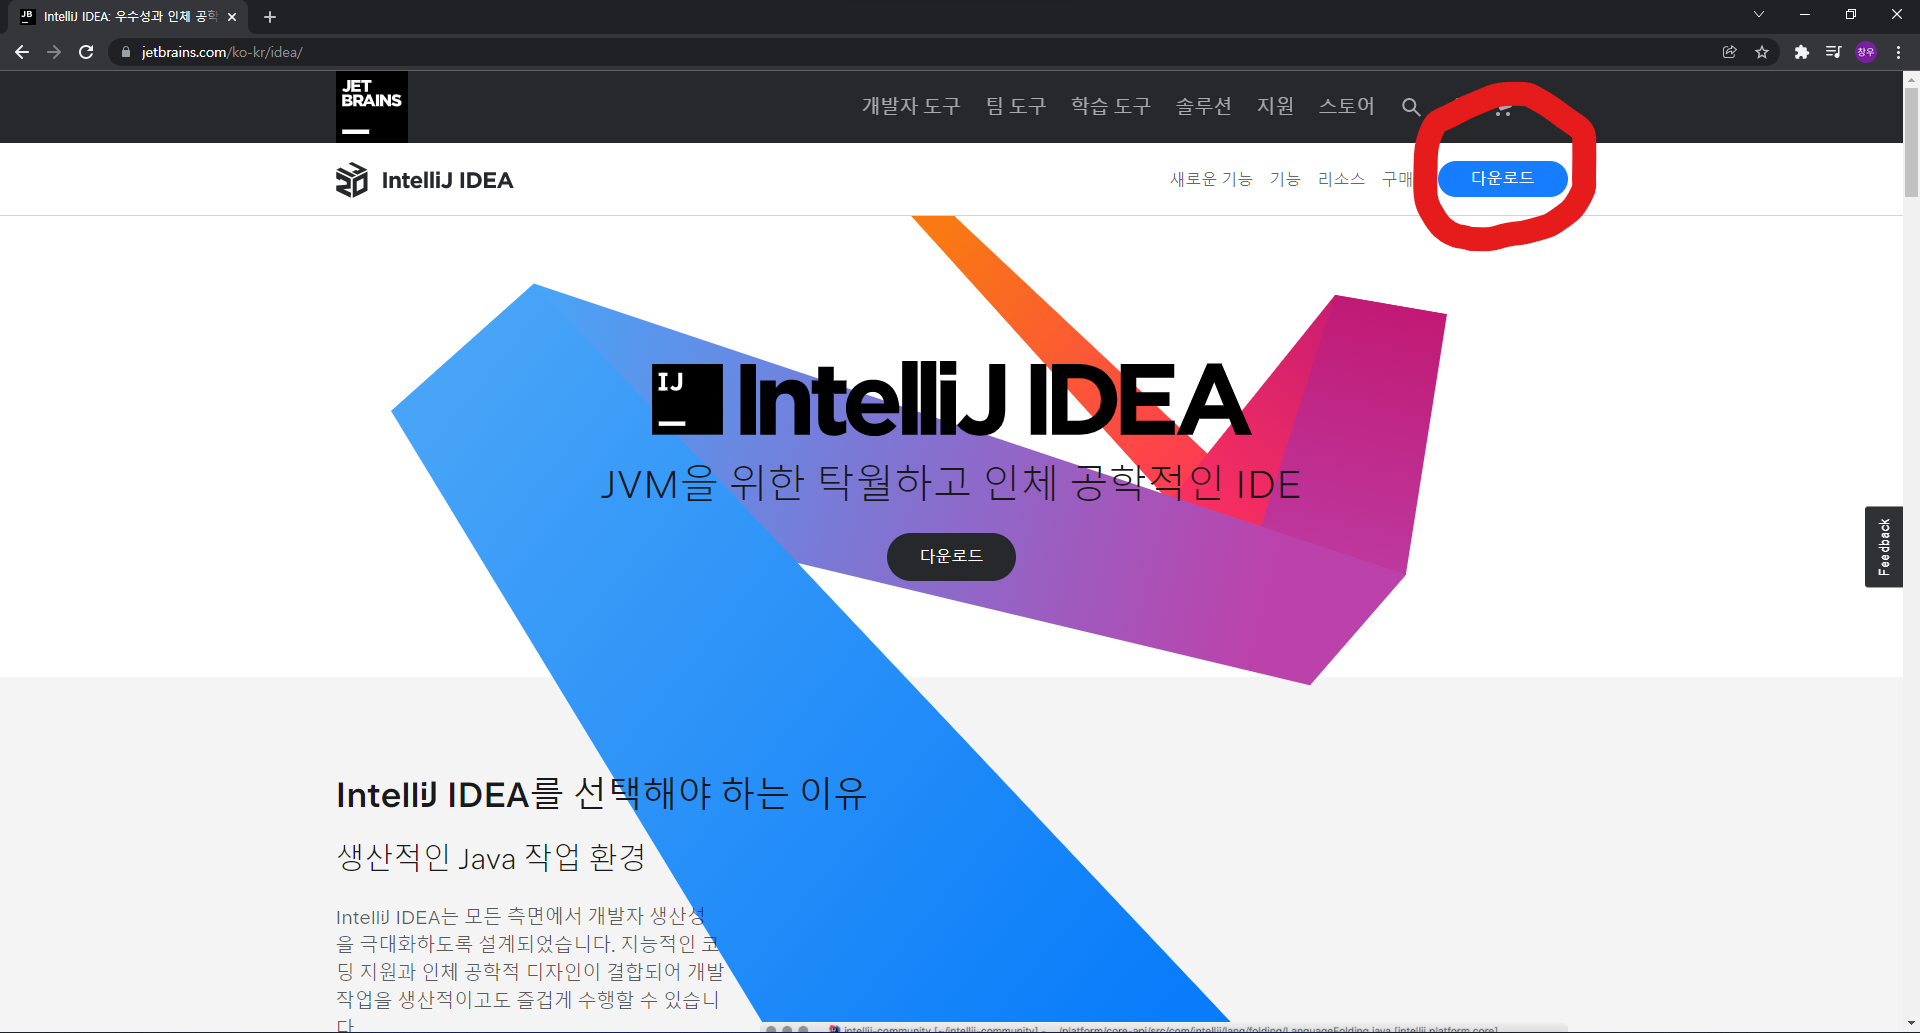Open the 창우 profile avatar
This screenshot has height=1033, width=1920.
tap(1866, 52)
